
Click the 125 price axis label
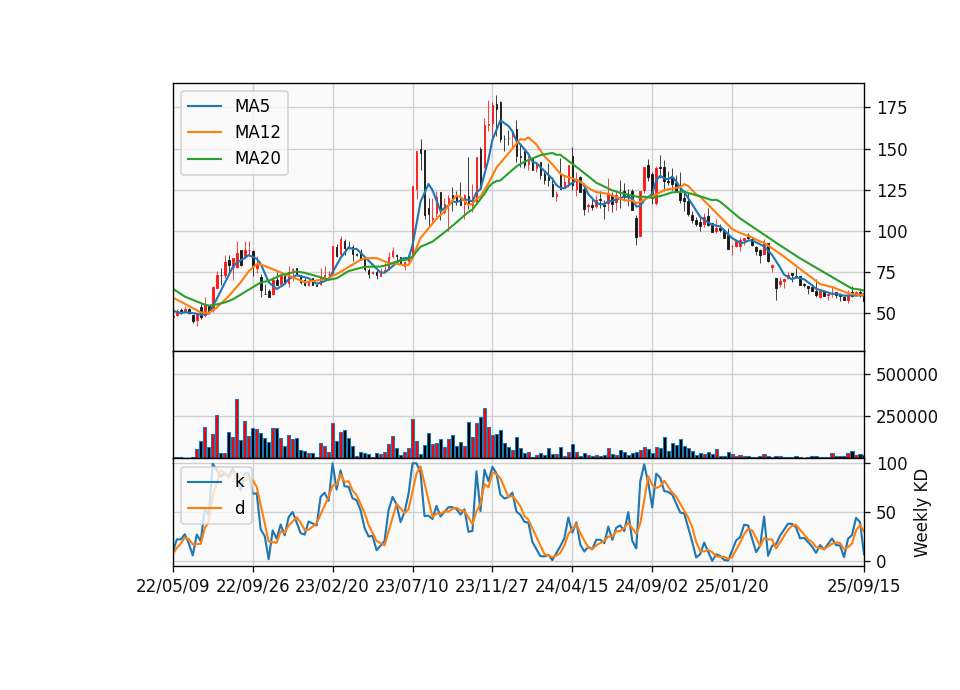(x=891, y=190)
